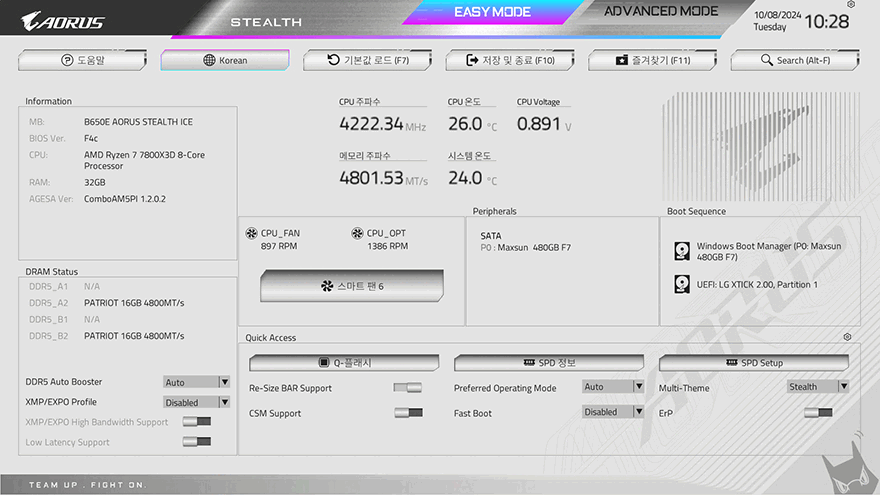Toggle CSM Support switch
This screenshot has width=880, height=495.
(x=408, y=412)
